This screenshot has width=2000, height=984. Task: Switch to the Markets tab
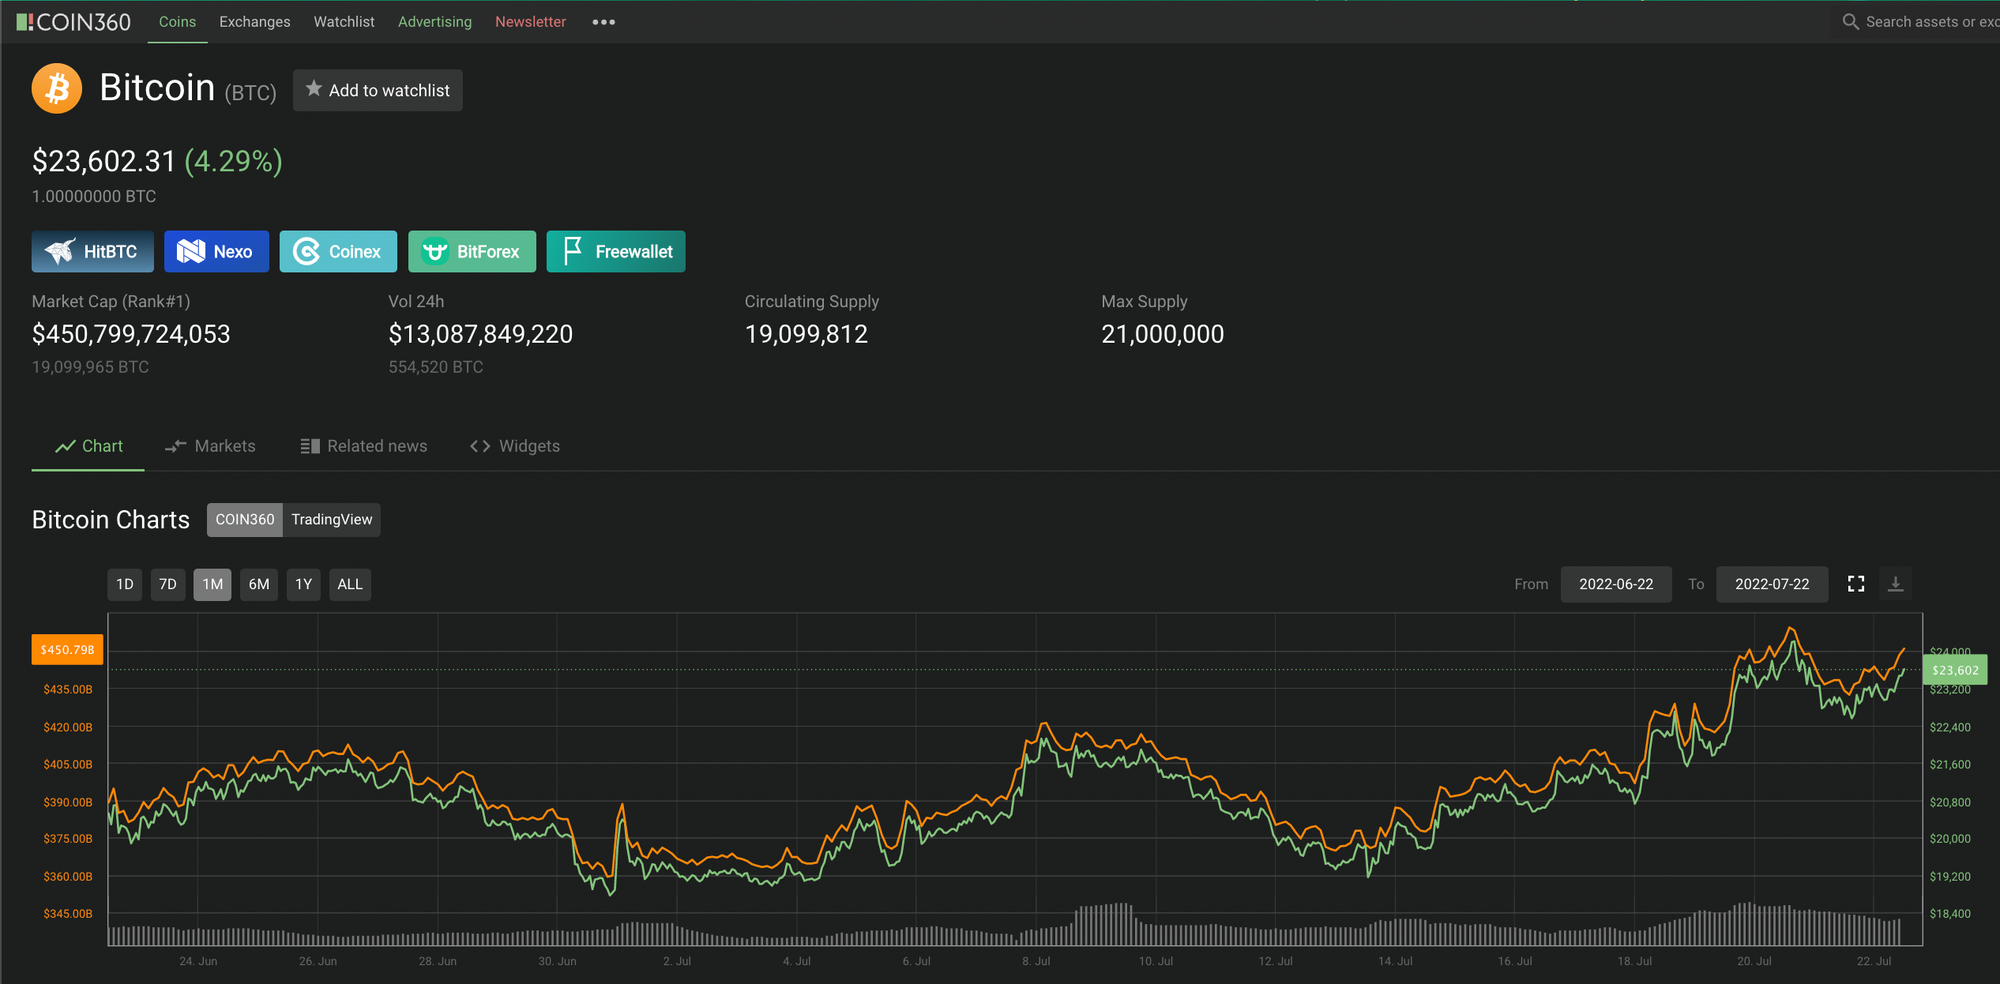(210, 446)
